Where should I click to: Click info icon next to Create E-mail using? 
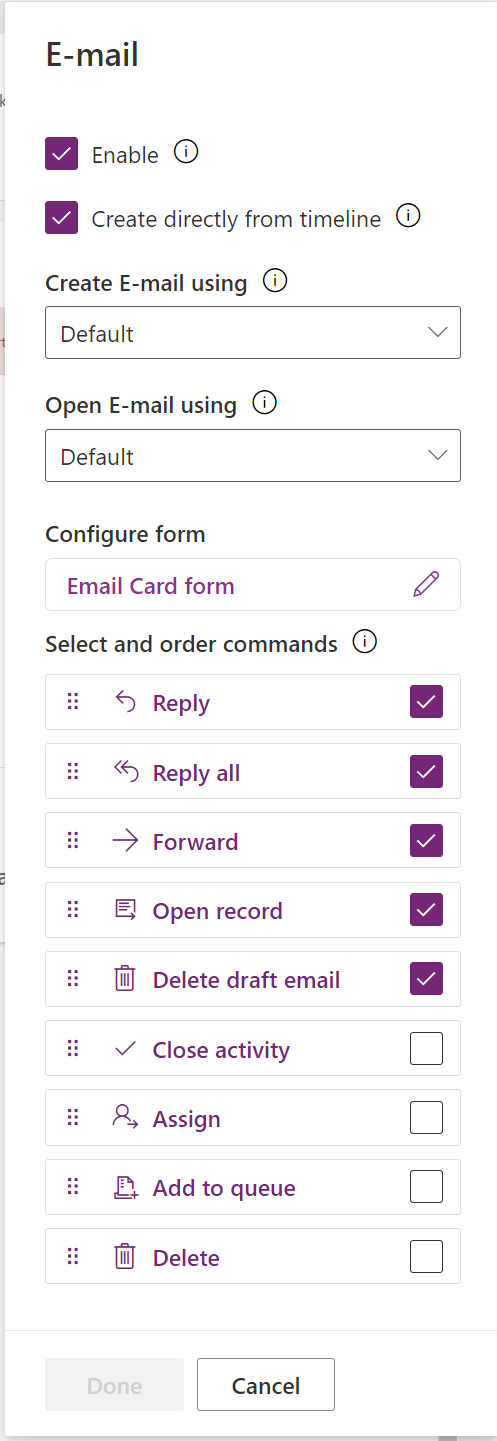click(x=275, y=281)
